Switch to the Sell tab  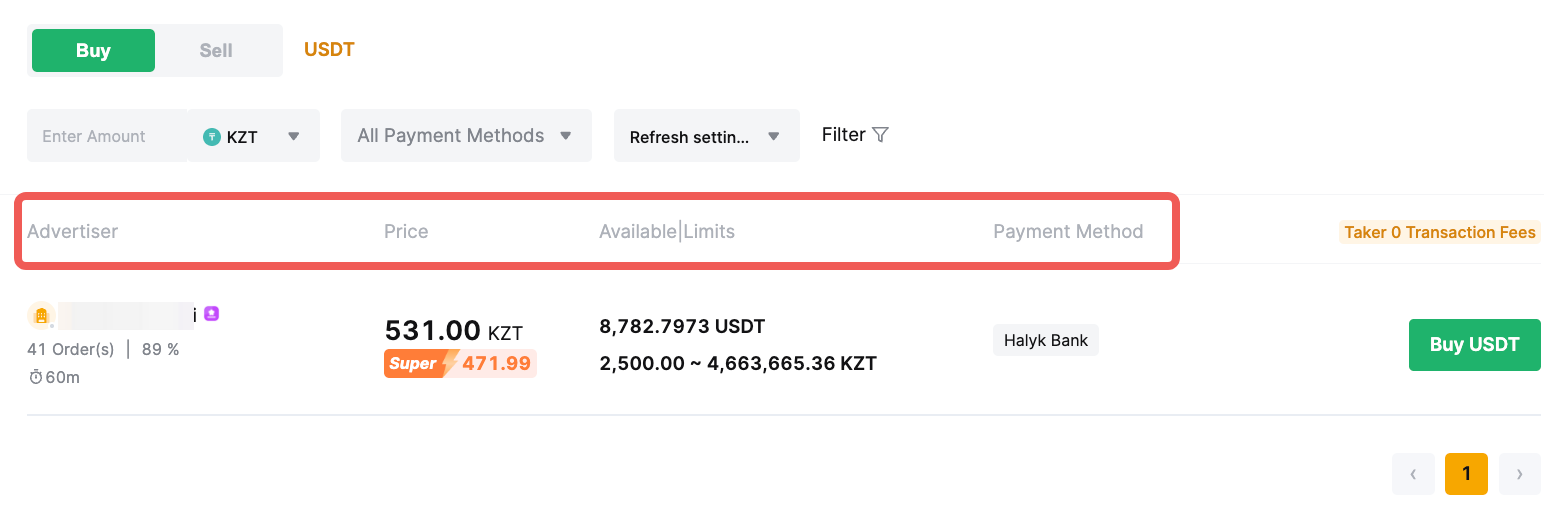coord(216,51)
